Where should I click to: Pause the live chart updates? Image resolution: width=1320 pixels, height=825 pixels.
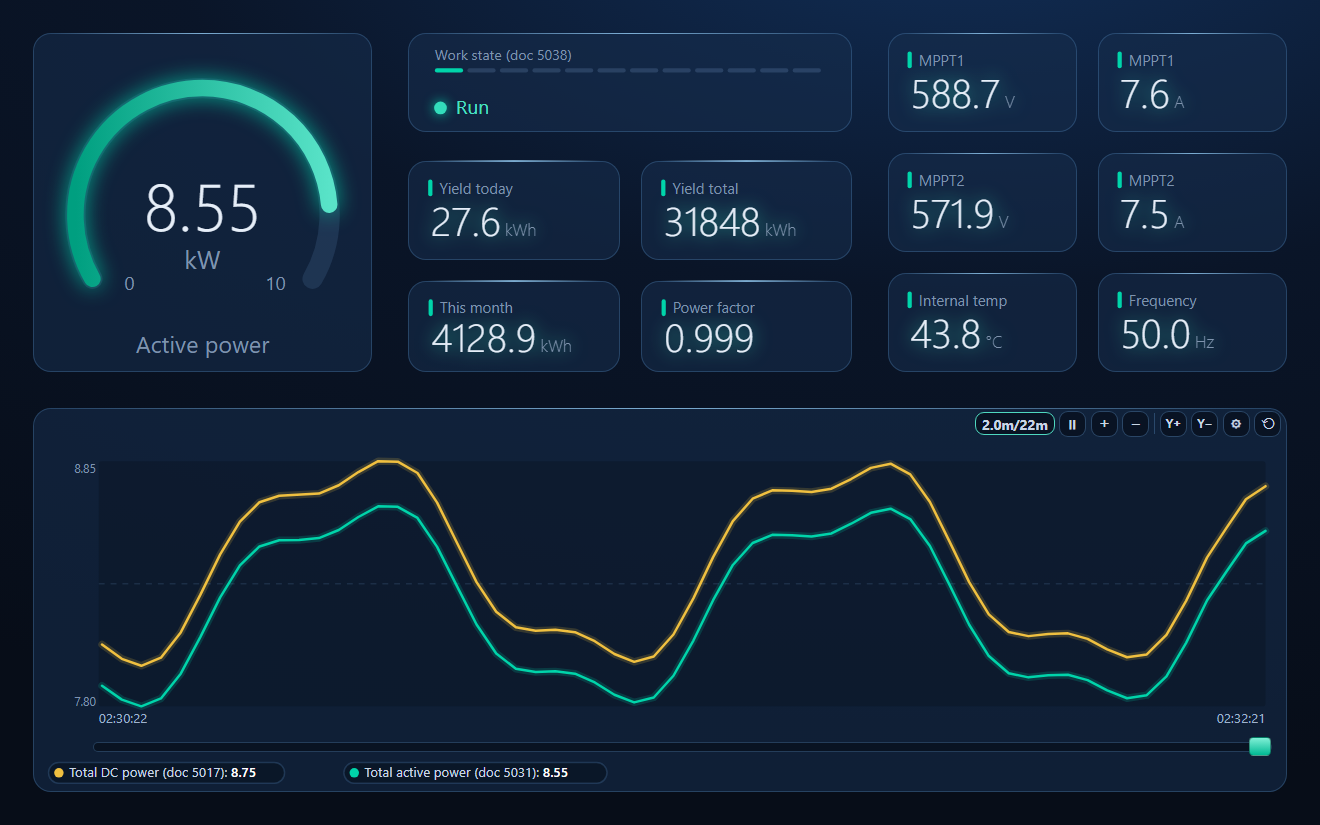(1072, 424)
